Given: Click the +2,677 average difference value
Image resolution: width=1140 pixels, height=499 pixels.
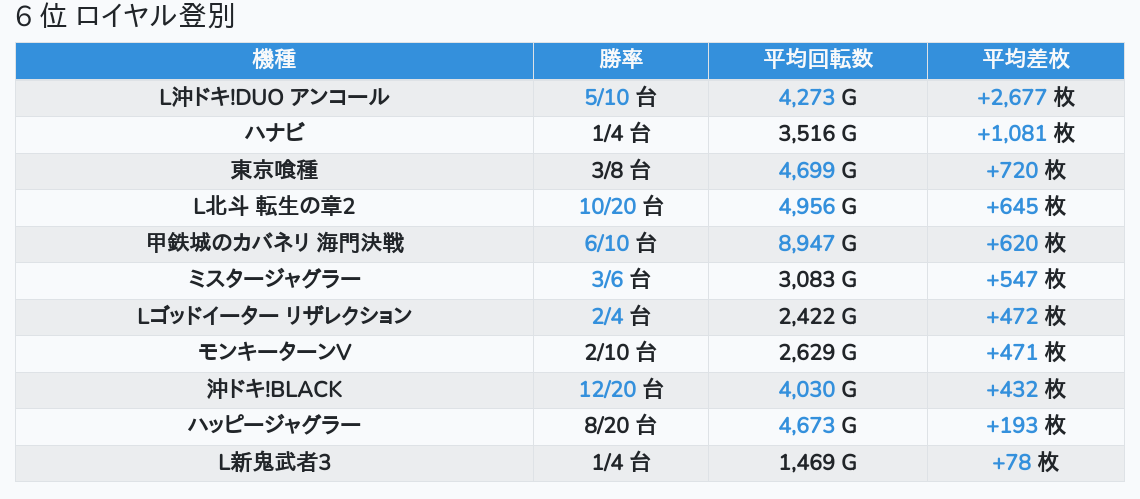Looking at the screenshot, I should click(x=1012, y=97).
